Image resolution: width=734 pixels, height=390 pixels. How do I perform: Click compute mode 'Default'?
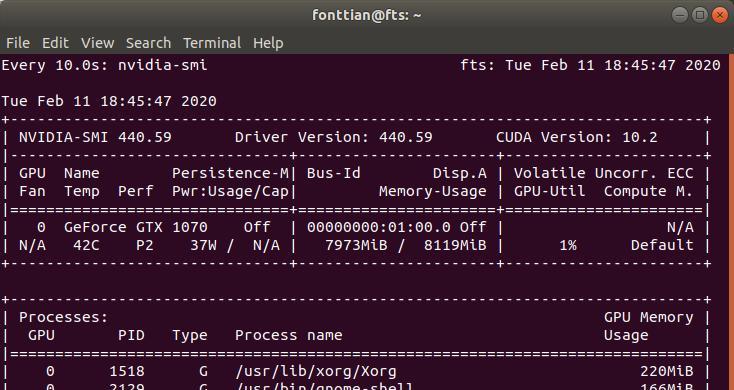tap(662, 245)
